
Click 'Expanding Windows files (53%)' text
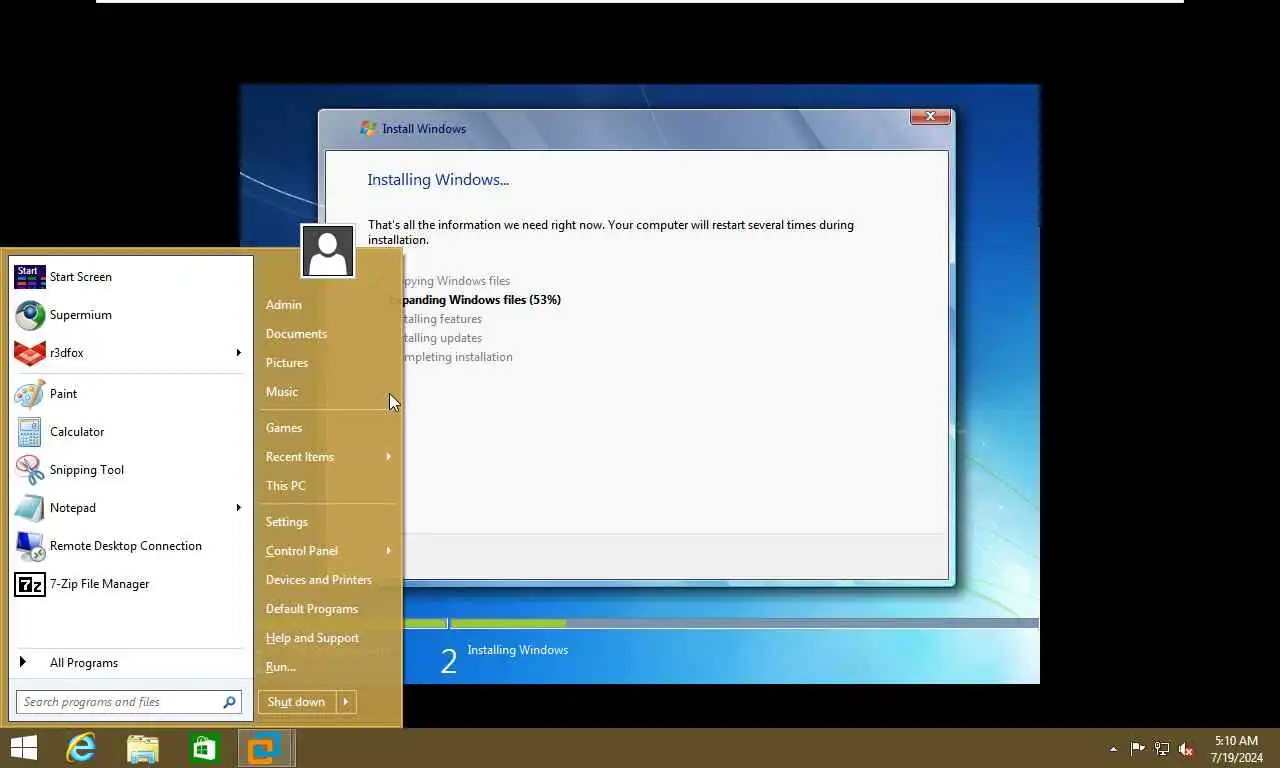tap(480, 300)
